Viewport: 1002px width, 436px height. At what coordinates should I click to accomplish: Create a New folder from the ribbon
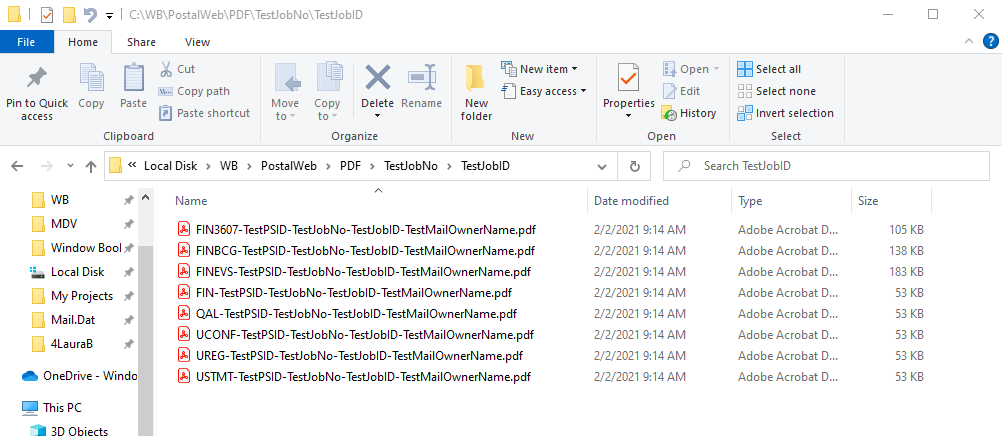[x=477, y=93]
